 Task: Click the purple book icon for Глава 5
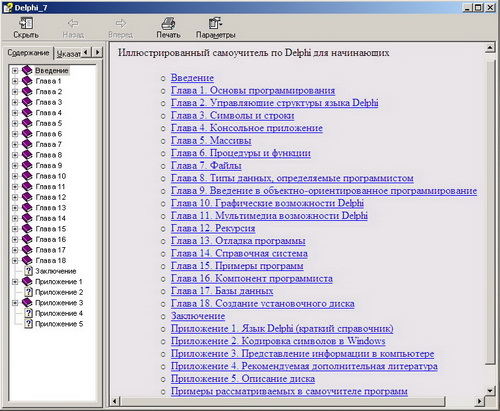click(27, 123)
